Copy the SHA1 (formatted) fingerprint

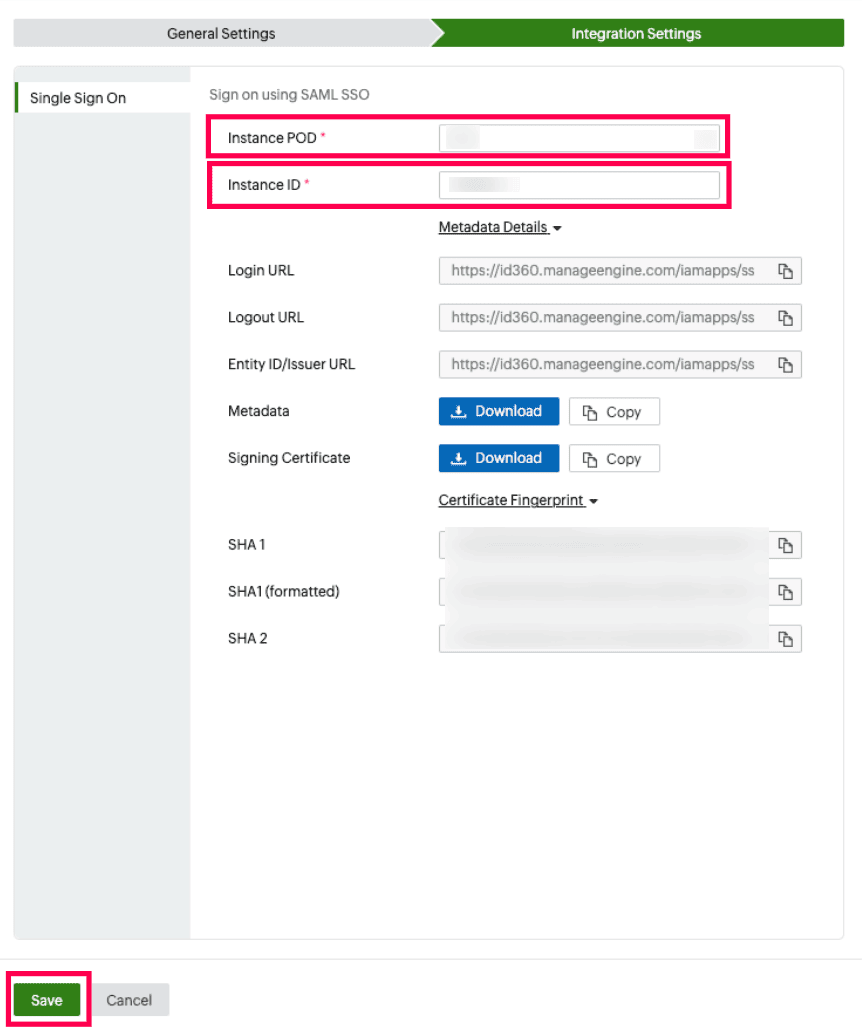tap(786, 591)
